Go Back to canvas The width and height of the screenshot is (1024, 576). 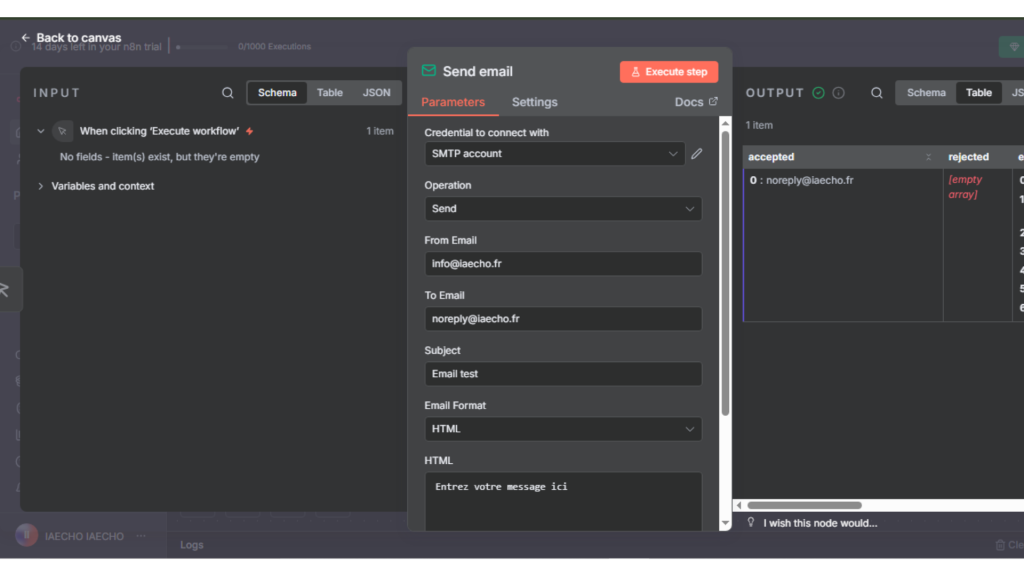(x=77, y=37)
